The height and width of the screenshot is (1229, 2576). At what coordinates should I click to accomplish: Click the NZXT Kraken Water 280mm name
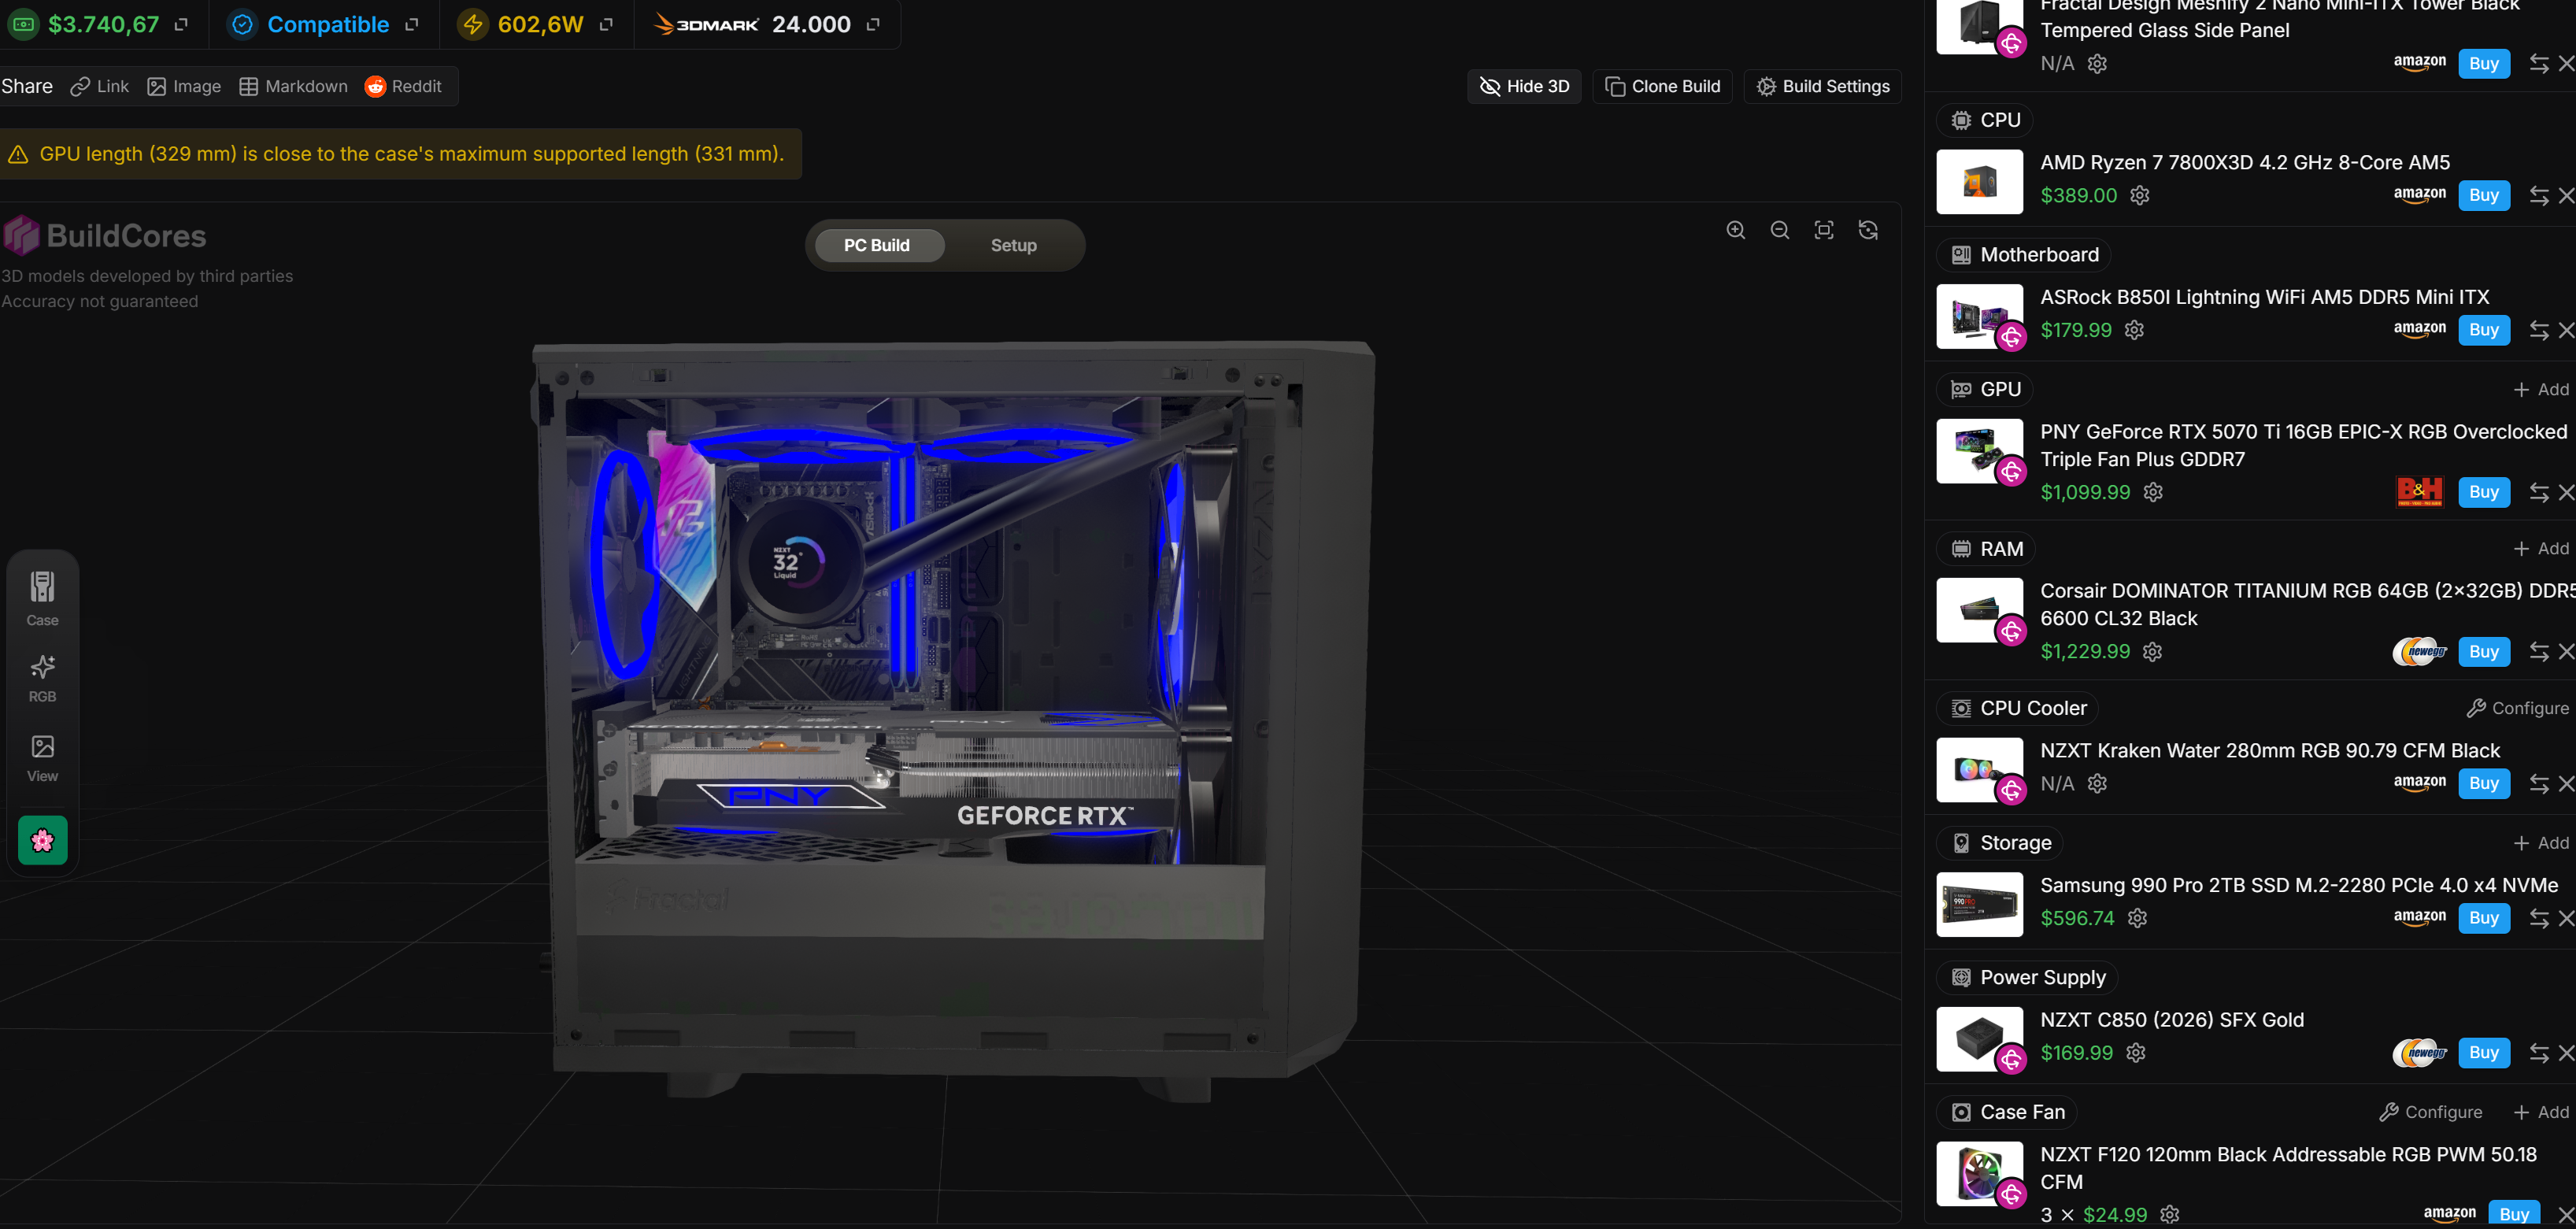[x=2270, y=751]
